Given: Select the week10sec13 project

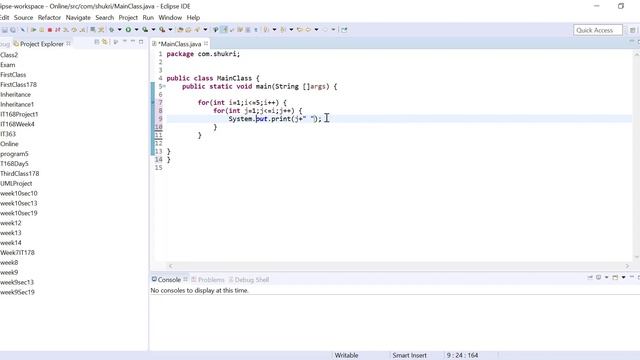Looking at the screenshot, I should coord(19,203).
